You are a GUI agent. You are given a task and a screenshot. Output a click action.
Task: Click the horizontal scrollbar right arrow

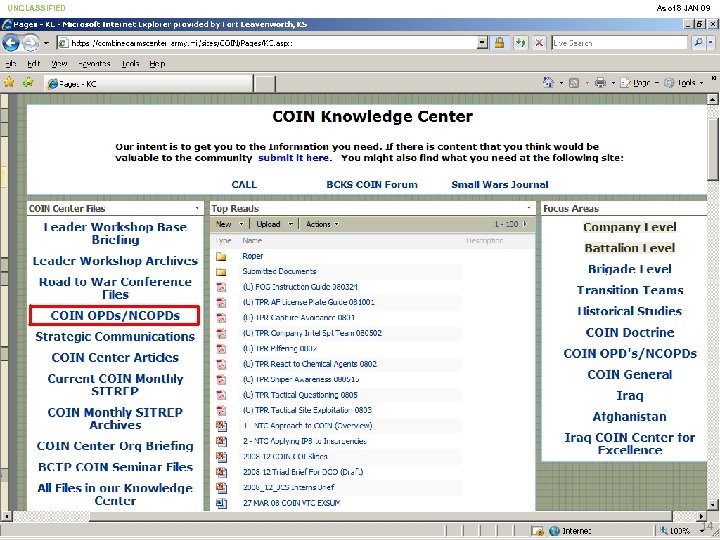coord(701,516)
